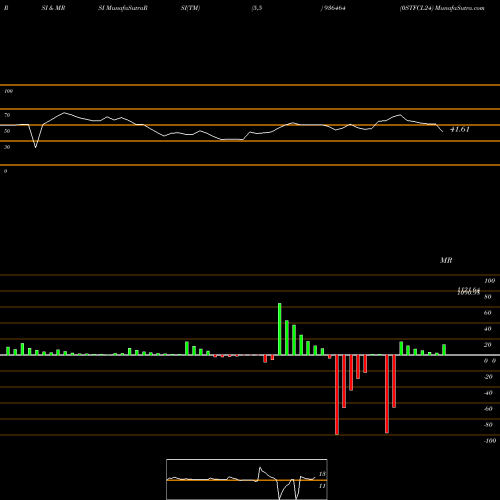Screen dimensions: 500x500
Task: Click the mini chart value 13
Action: click(x=322, y=474)
